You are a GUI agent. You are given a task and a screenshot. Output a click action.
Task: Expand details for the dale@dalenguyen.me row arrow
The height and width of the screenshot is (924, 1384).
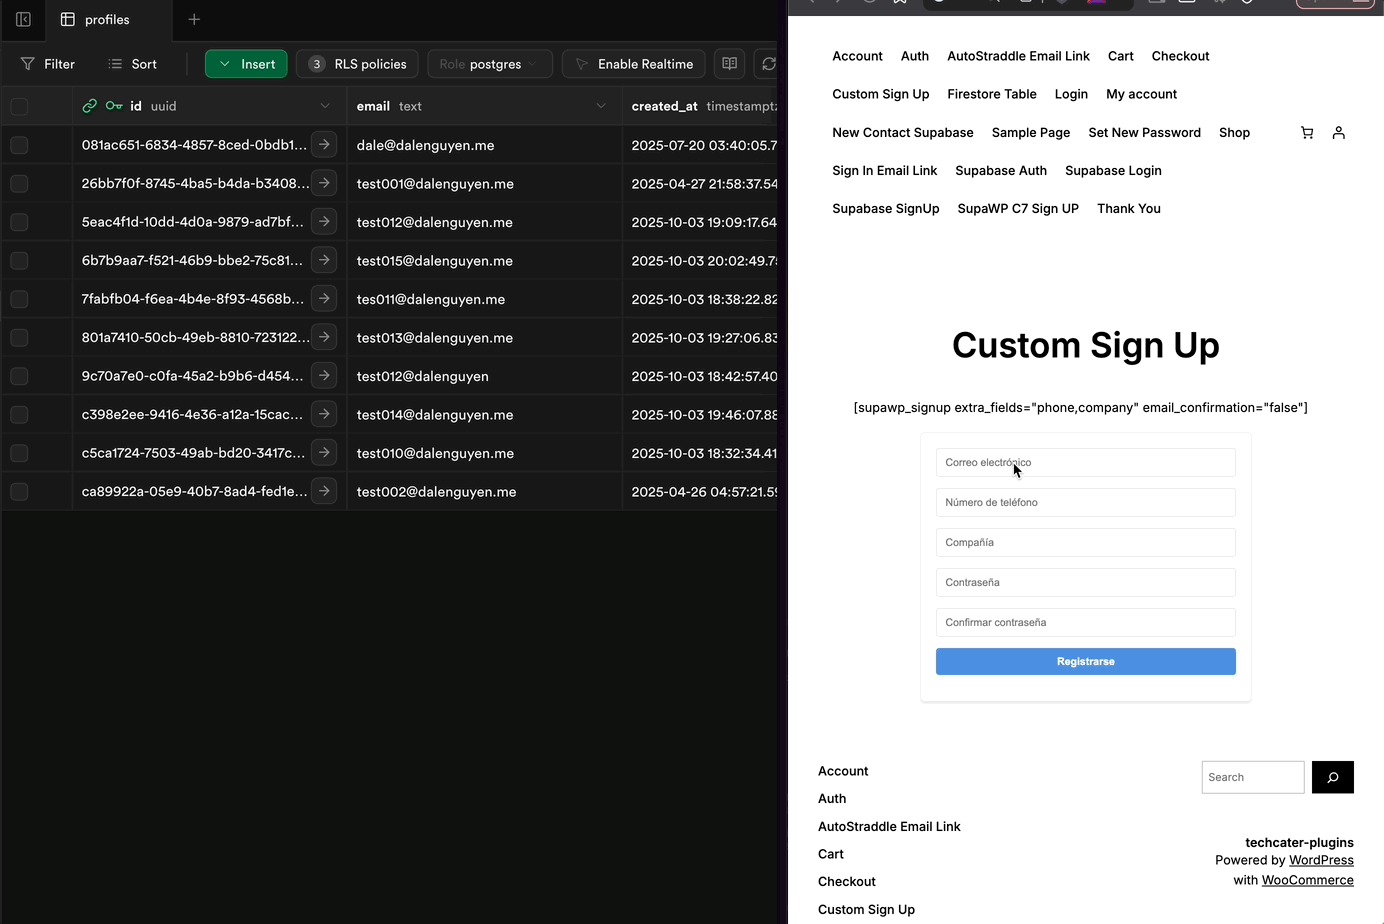click(x=323, y=145)
